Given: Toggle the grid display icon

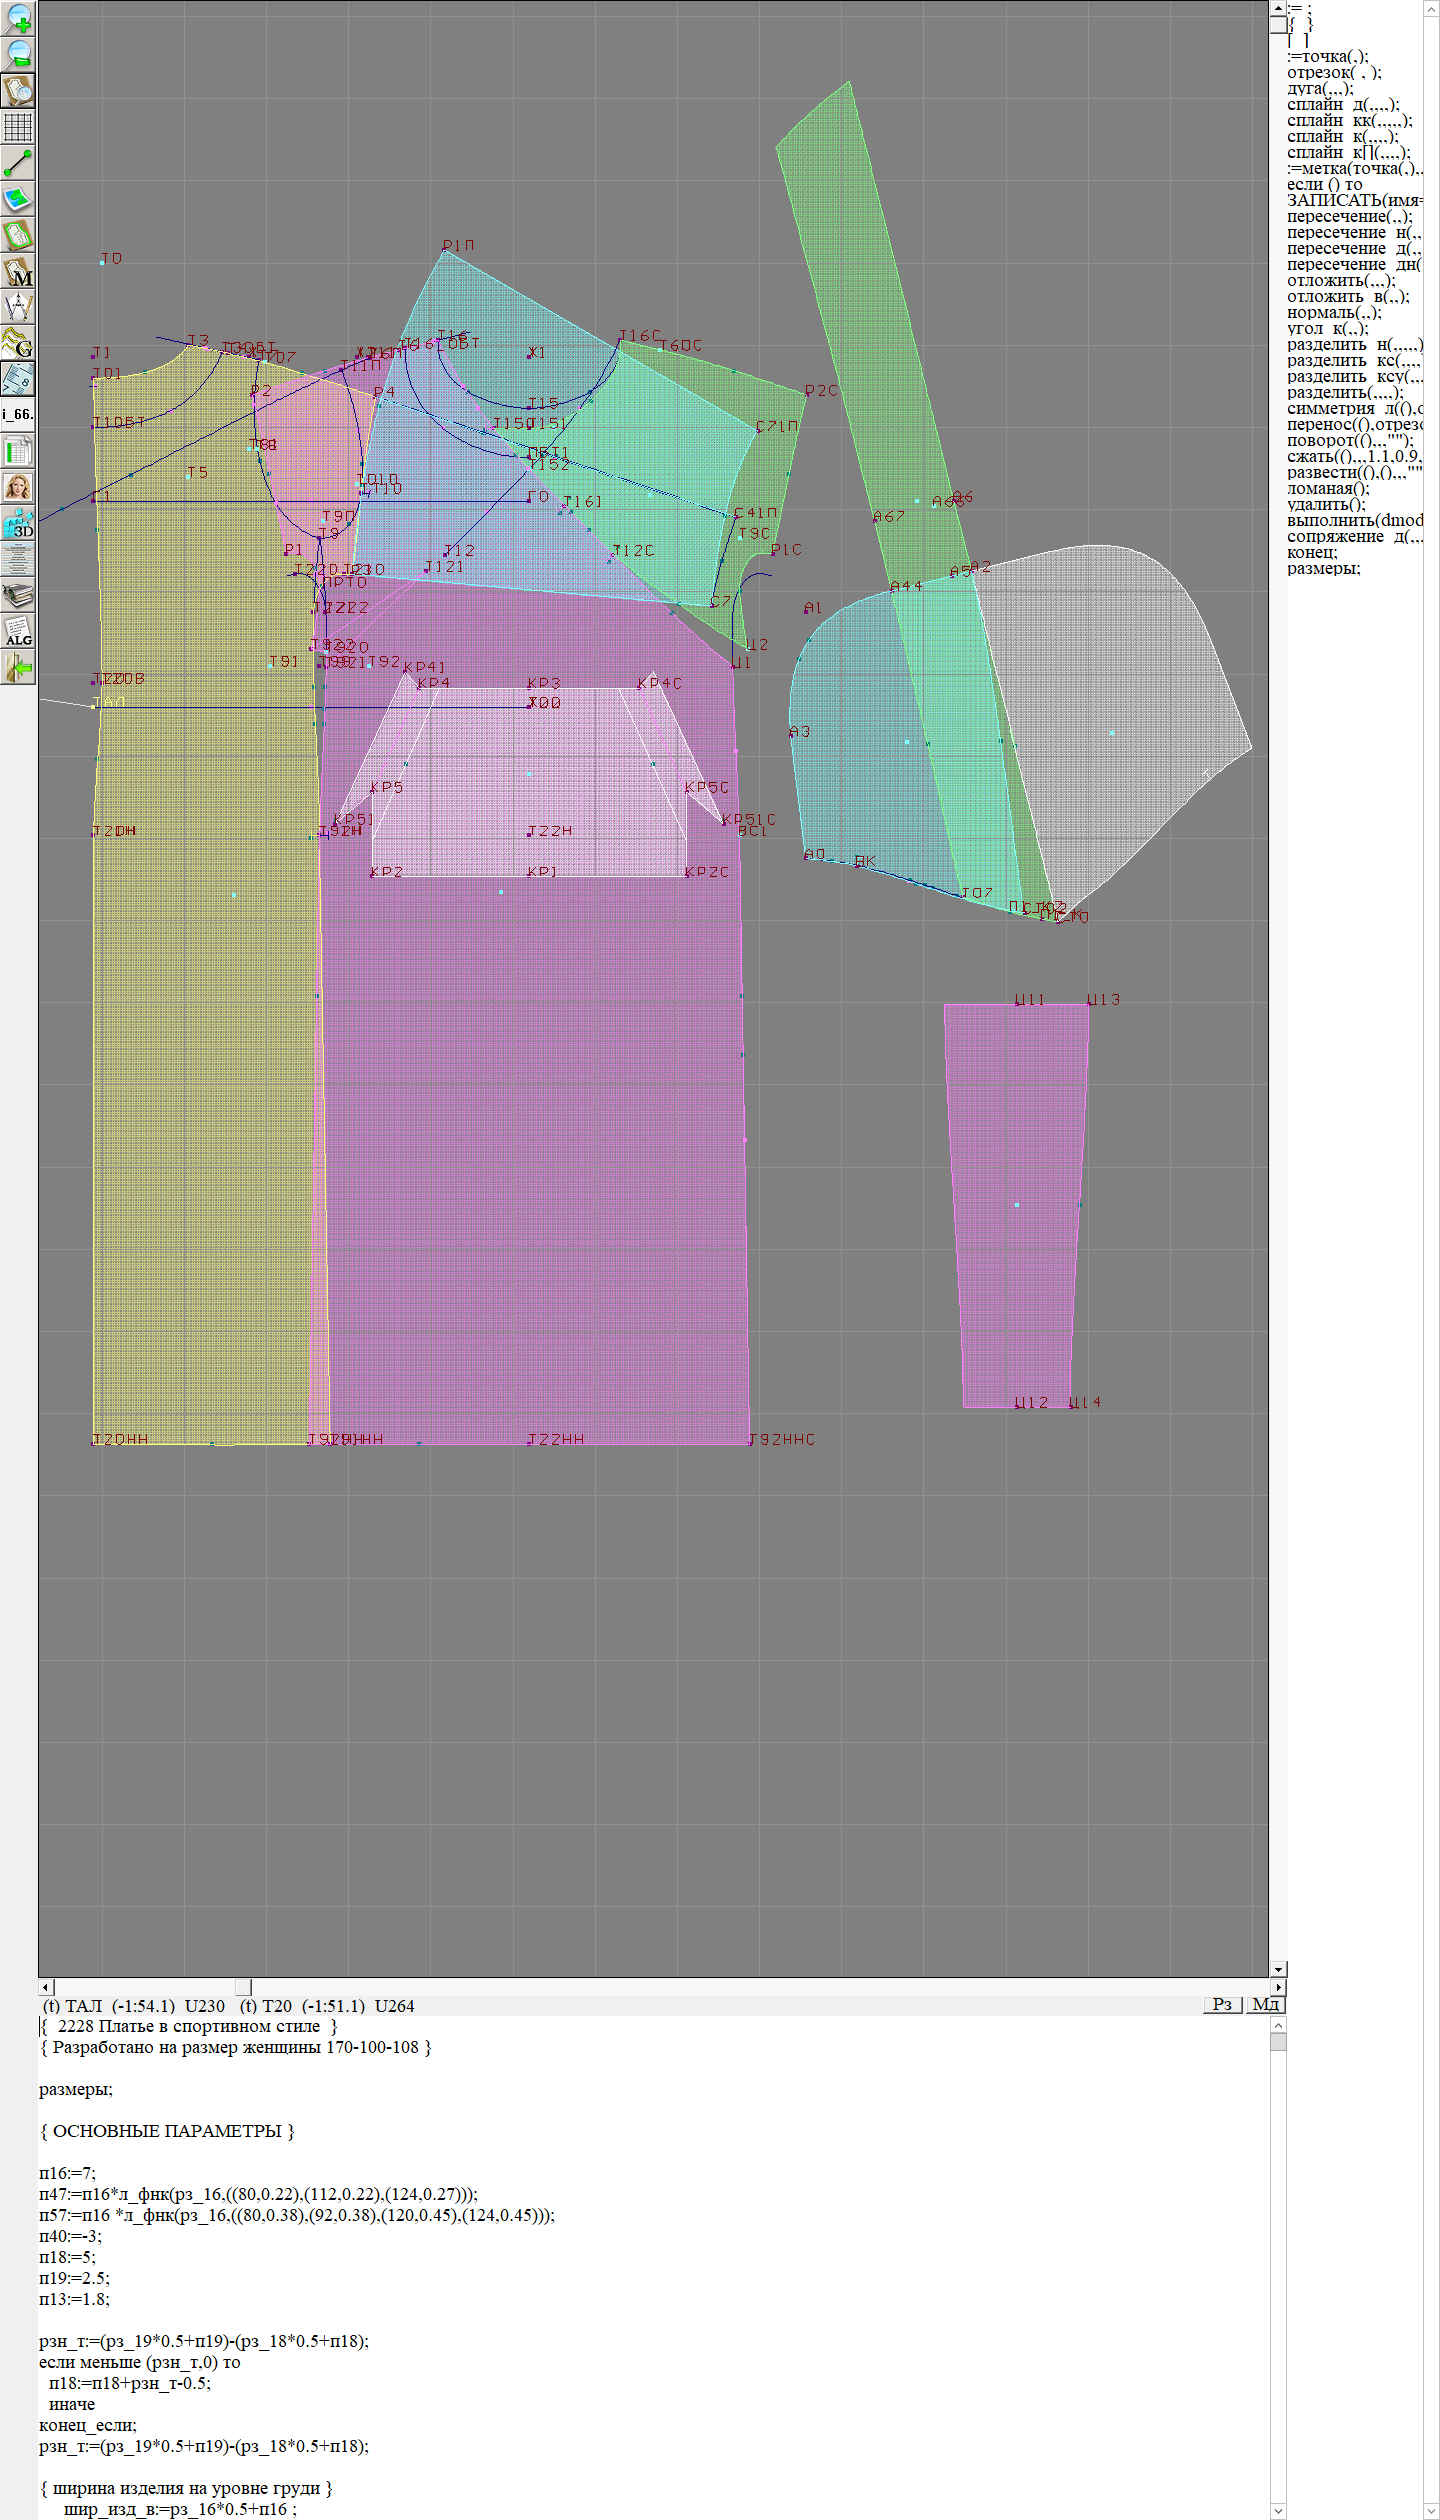Looking at the screenshot, I should [x=18, y=127].
